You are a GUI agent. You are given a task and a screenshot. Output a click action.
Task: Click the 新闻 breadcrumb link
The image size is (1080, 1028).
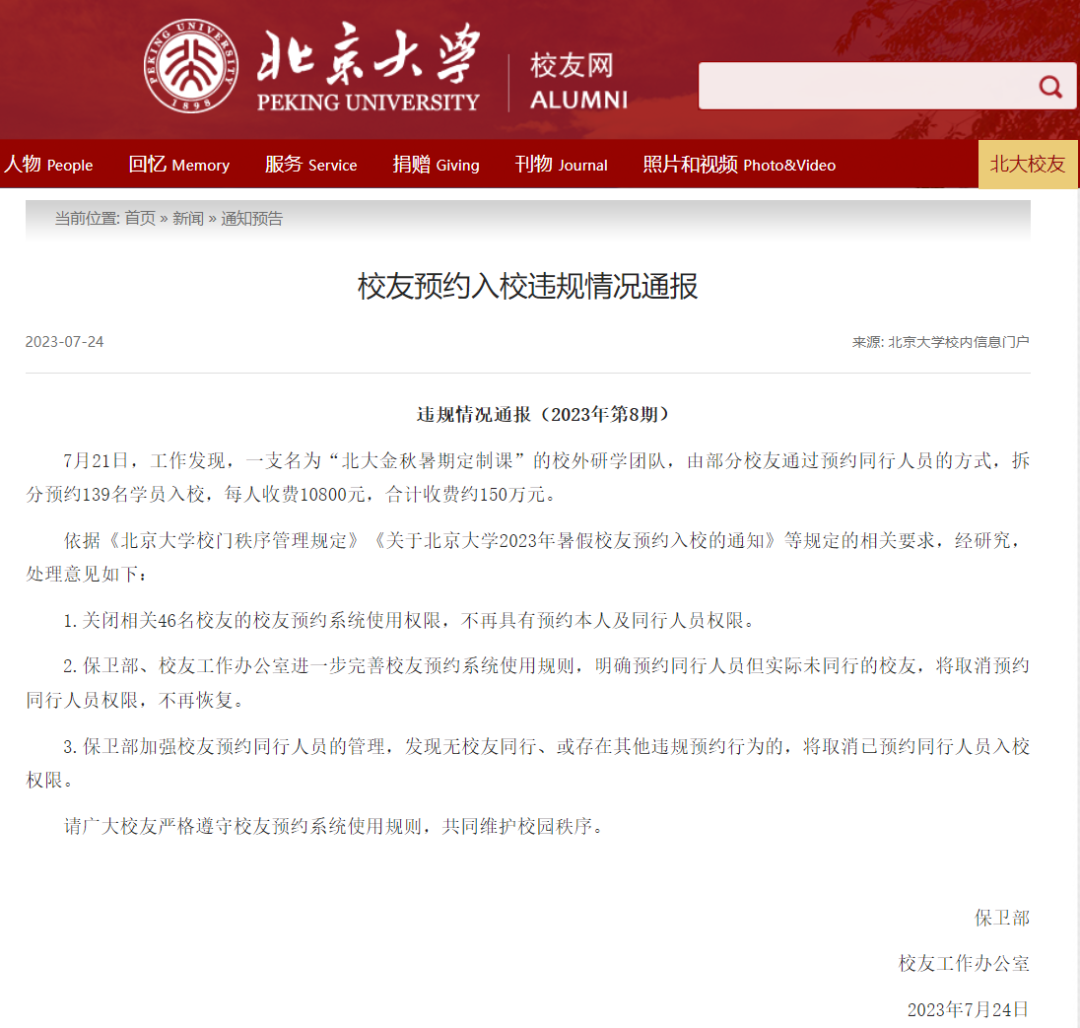(188, 218)
